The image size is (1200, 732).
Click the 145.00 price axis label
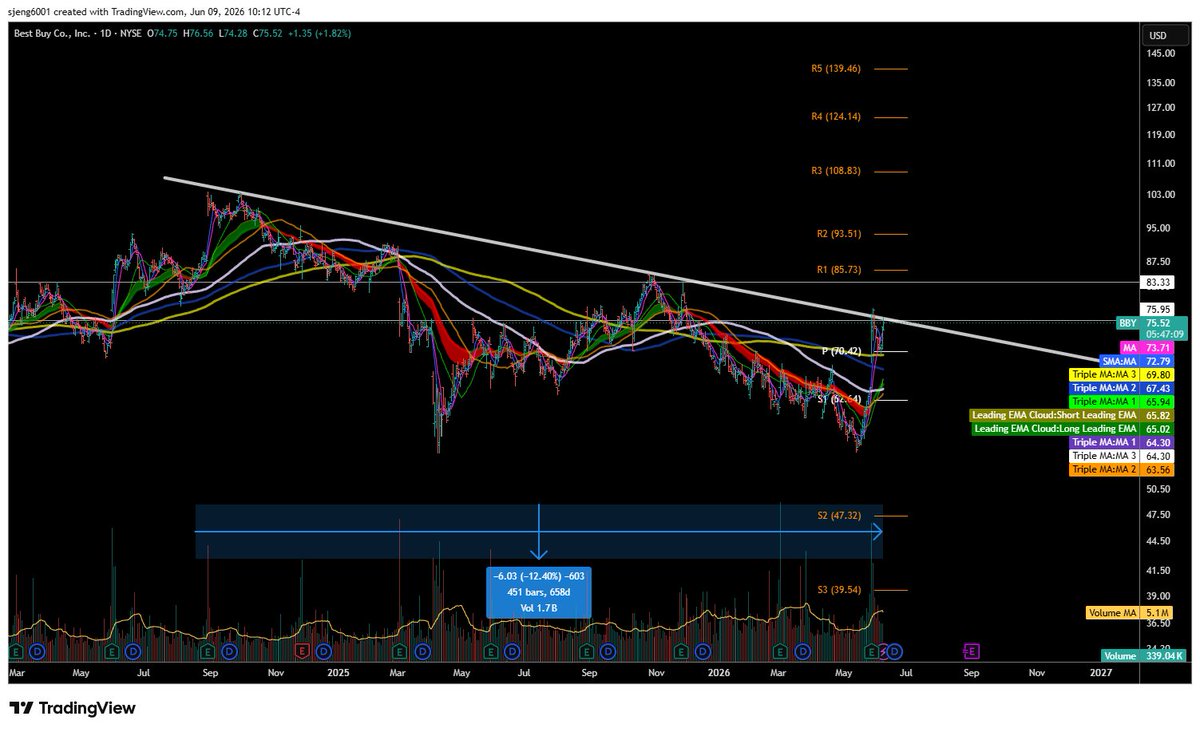coord(1160,56)
